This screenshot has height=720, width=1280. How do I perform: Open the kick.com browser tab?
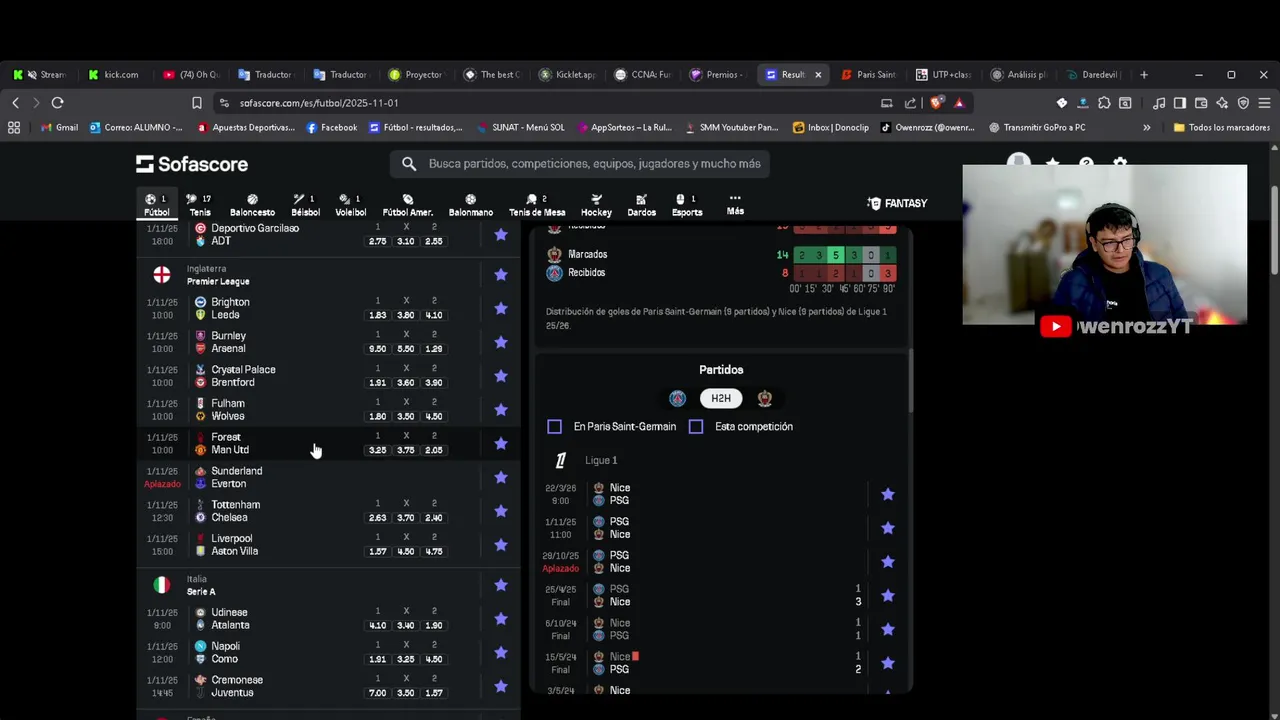pos(113,75)
